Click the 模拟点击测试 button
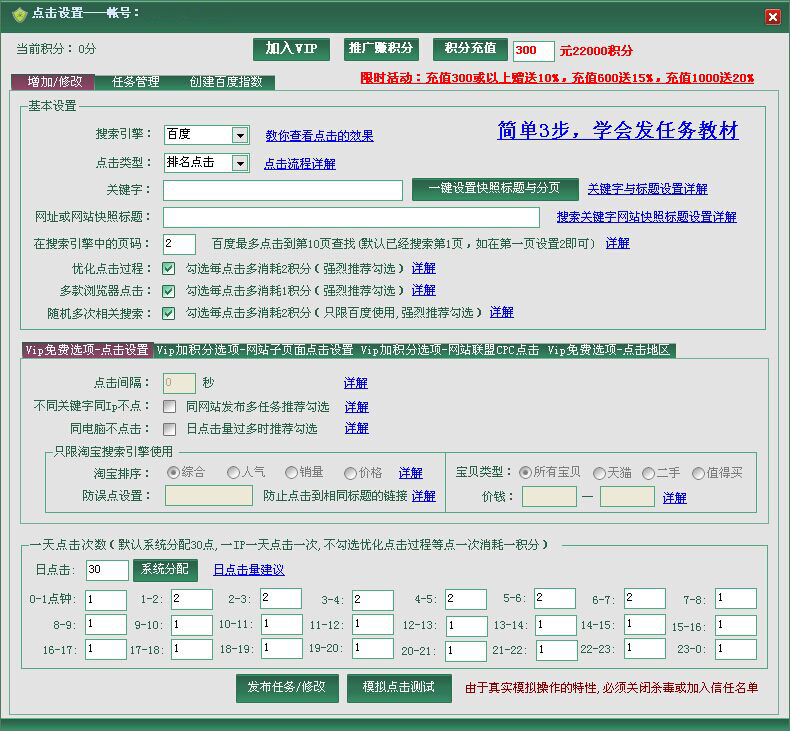790x731 pixels. click(399, 688)
